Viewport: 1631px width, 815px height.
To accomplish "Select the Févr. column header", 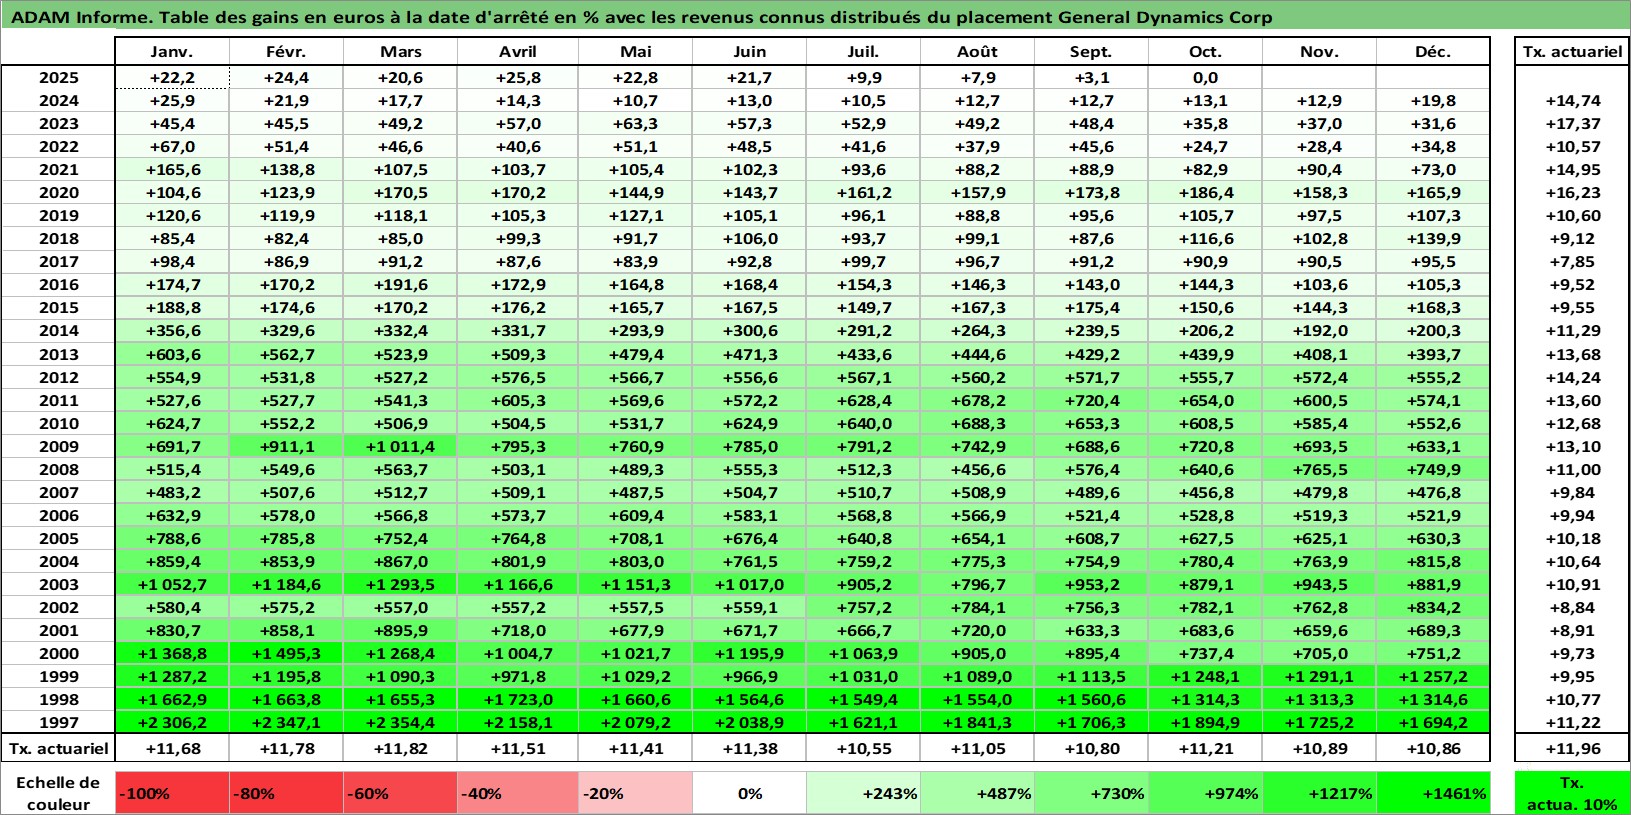I will (286, 51).
